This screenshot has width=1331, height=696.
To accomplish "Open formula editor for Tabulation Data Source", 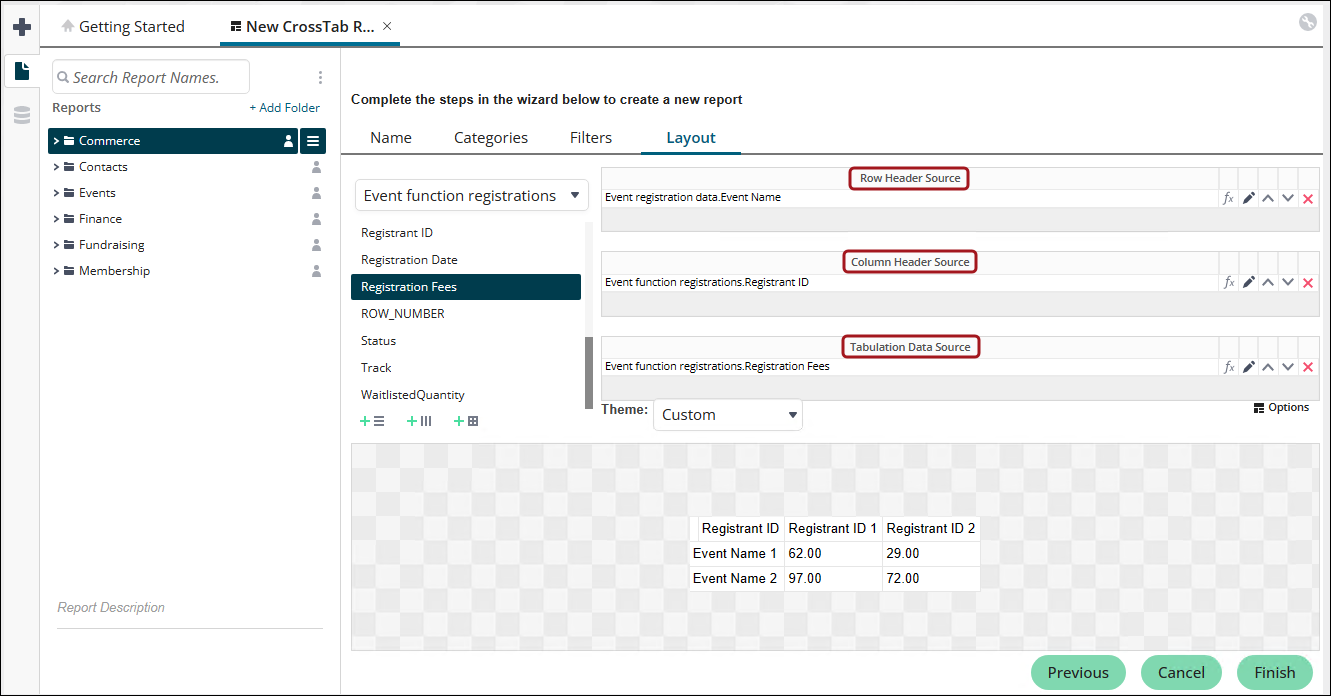I will pyautogui.click(x=1229, y=367).
